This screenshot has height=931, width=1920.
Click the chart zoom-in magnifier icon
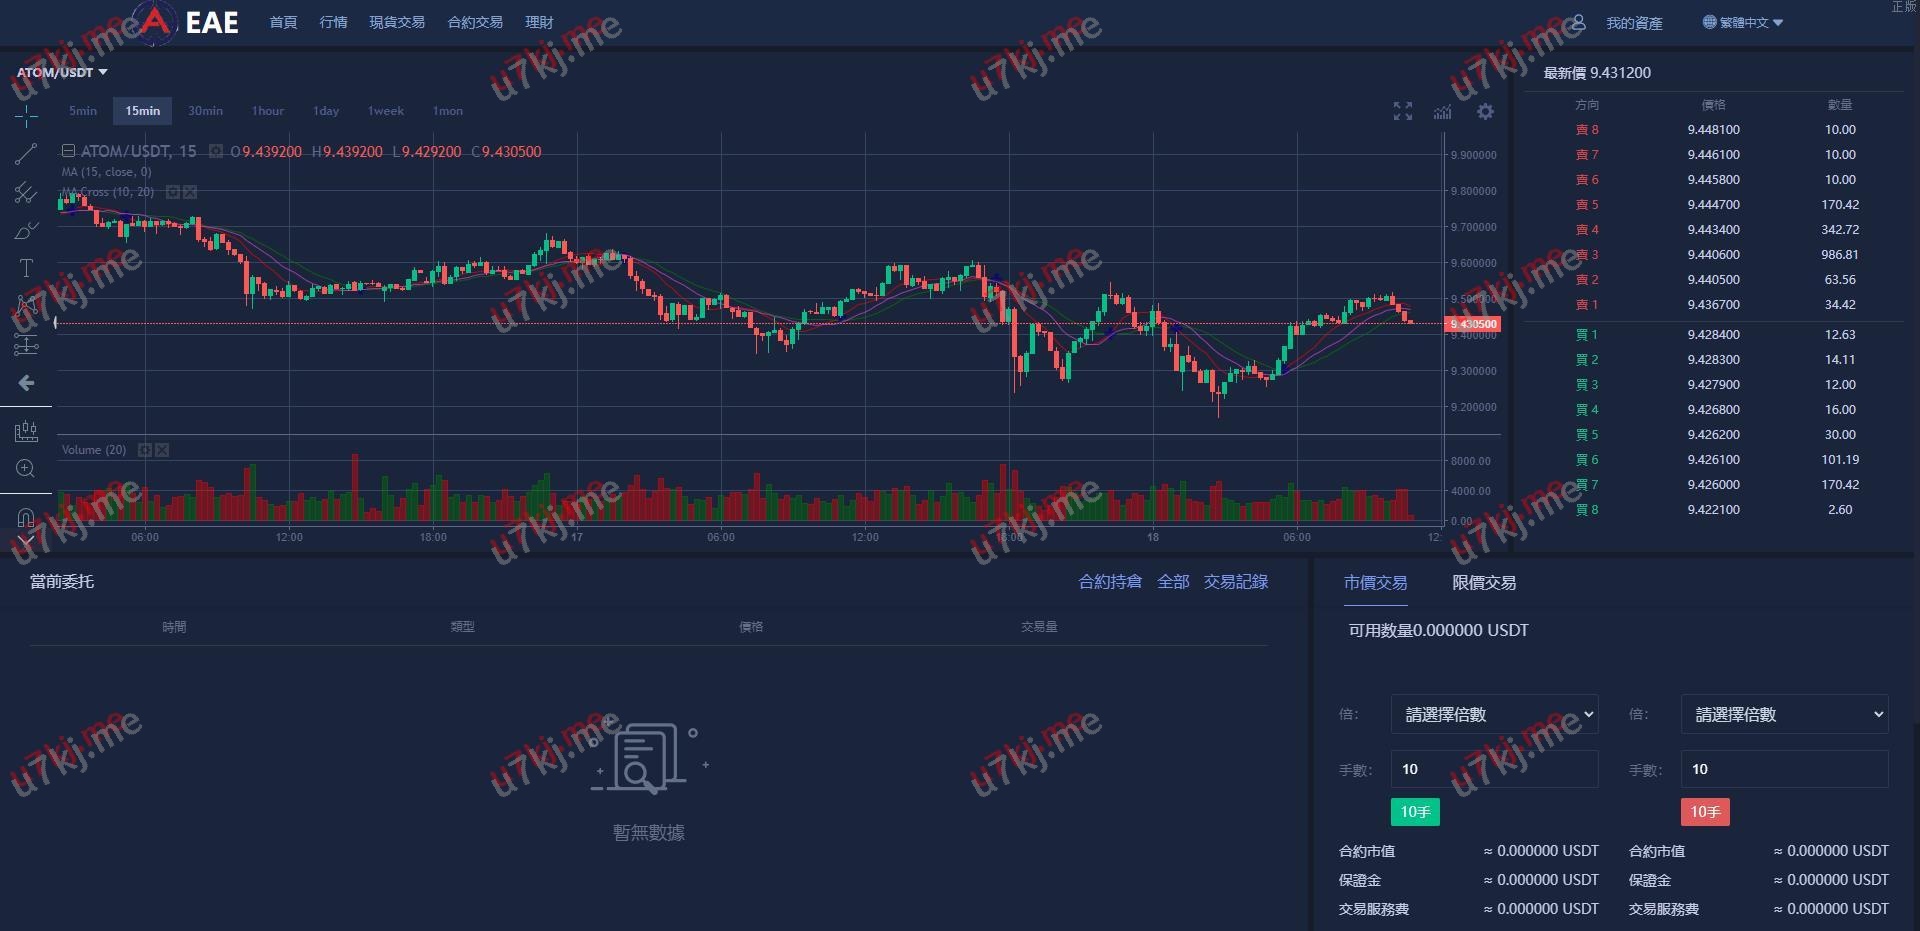pyautogui.click(x=26, y=469)
